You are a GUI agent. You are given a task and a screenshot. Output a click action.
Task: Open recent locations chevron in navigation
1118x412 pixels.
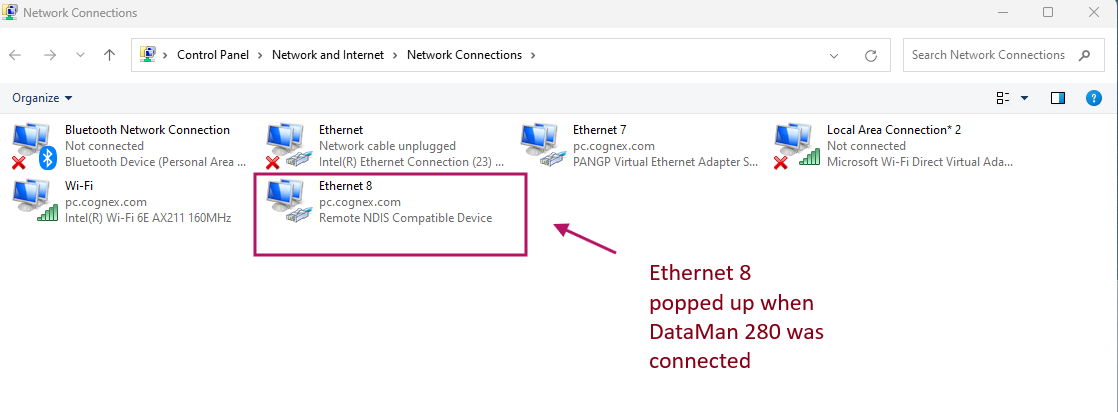pyautogui.click(x=80, y=55)
